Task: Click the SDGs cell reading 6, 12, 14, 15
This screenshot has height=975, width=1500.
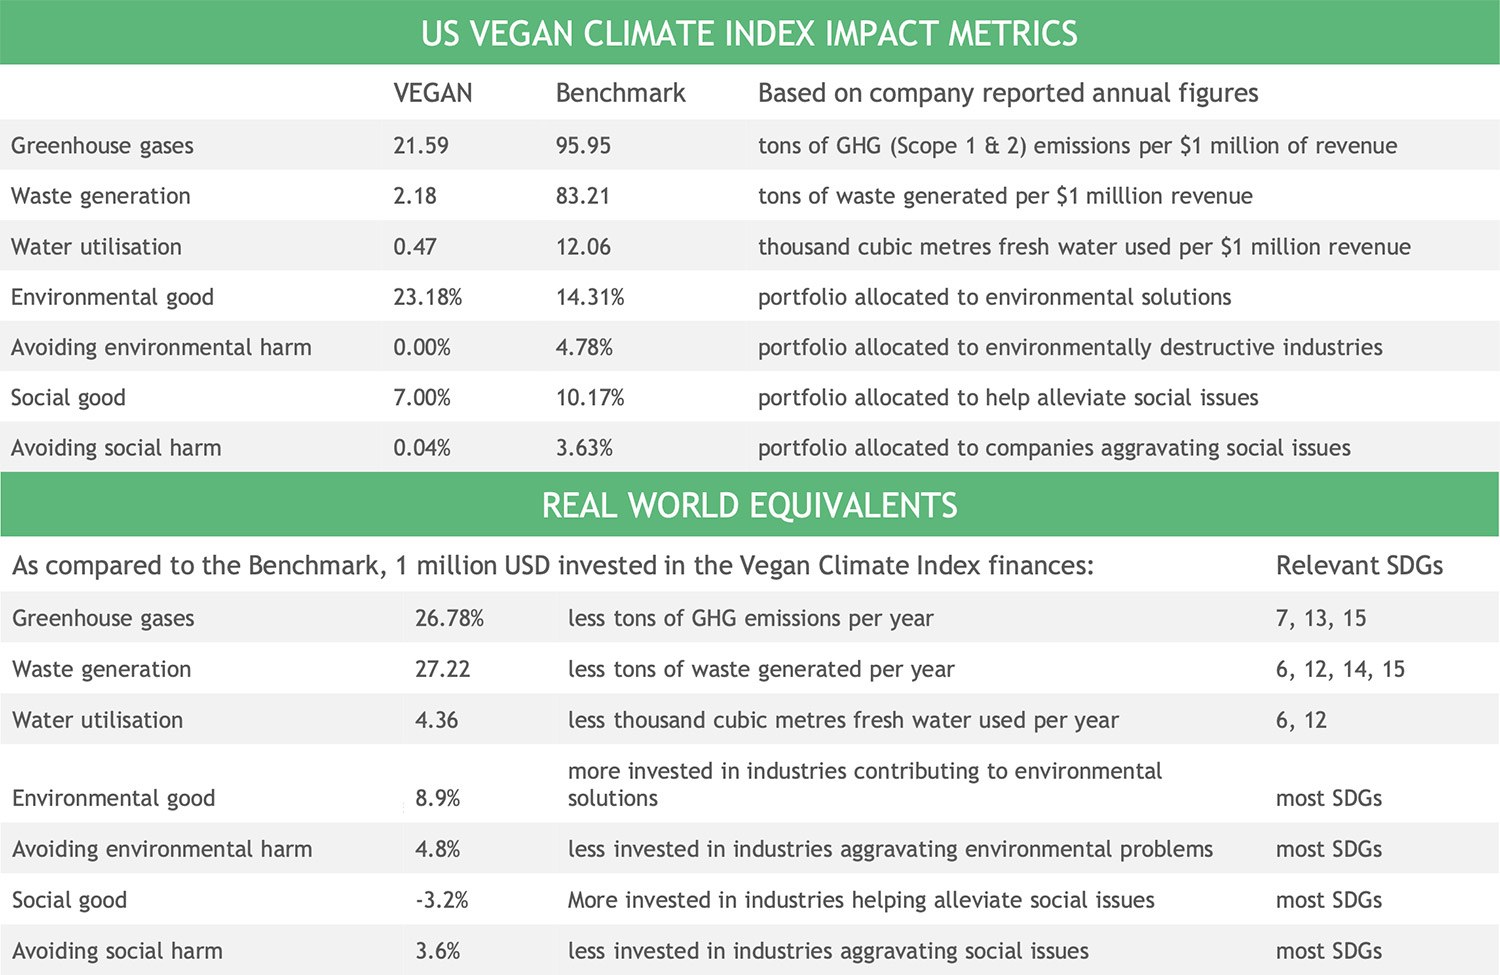Action: click(1340, 669)
